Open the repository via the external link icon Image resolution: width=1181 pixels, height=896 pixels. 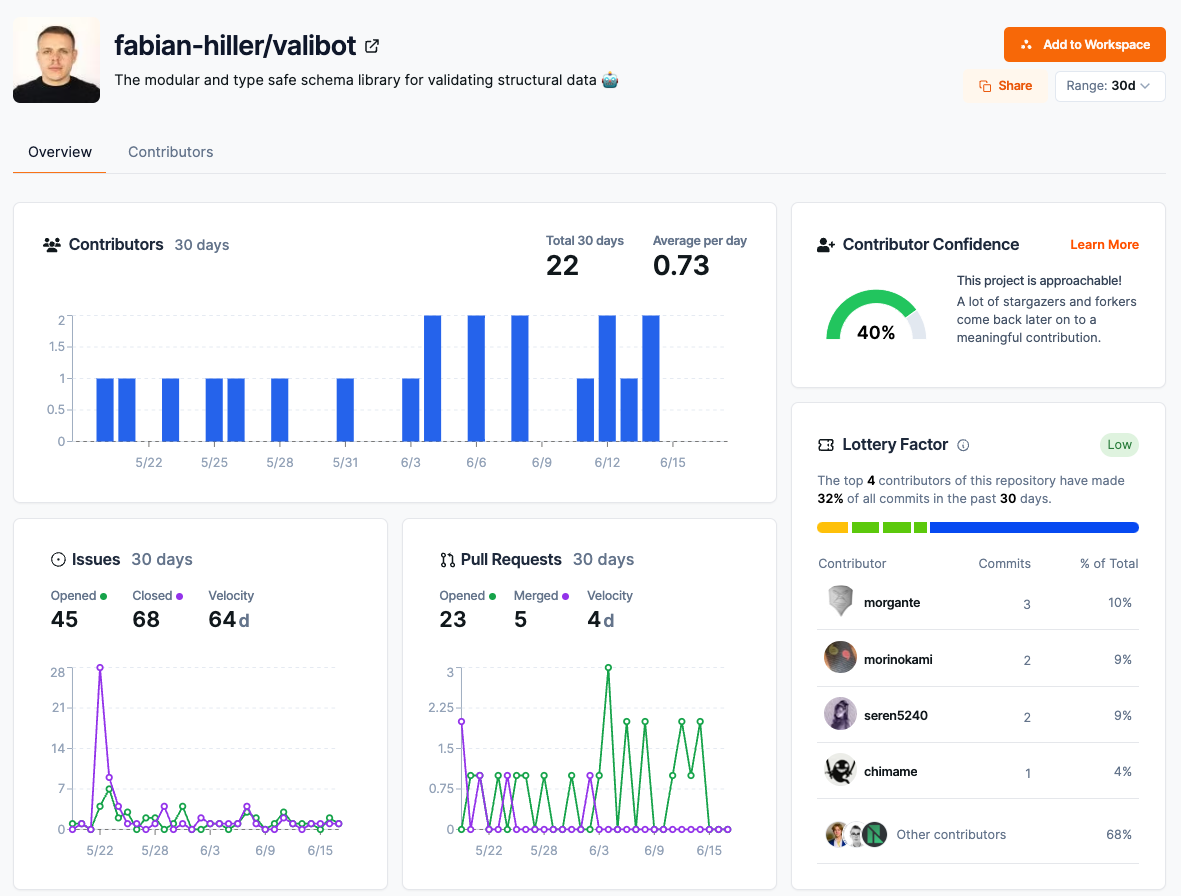coord(370,45)
